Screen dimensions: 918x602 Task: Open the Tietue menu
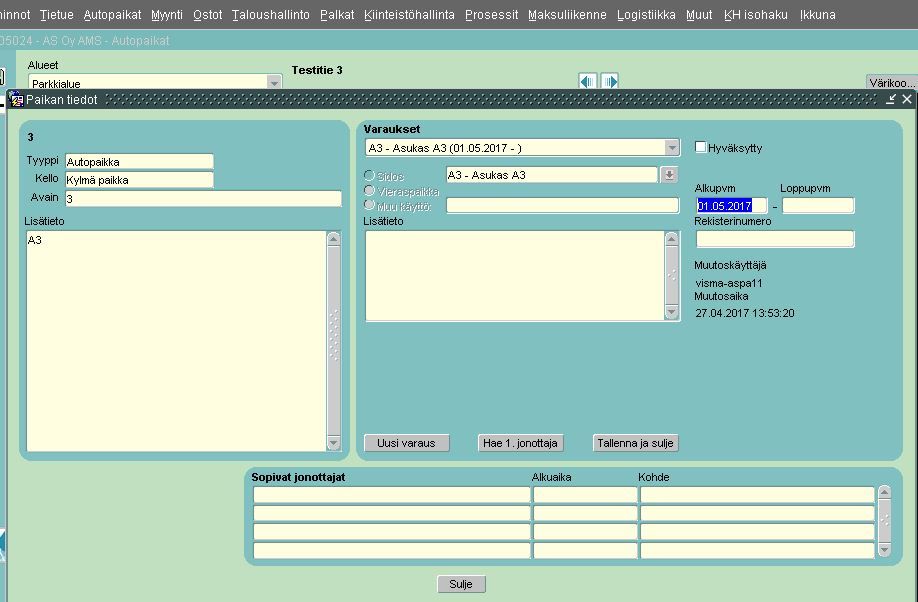(57, 15)
